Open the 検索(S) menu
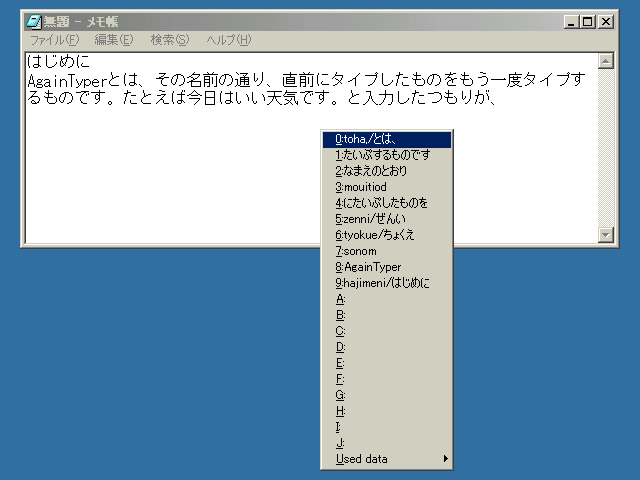 pyautogui.click(x=170, y=40)
